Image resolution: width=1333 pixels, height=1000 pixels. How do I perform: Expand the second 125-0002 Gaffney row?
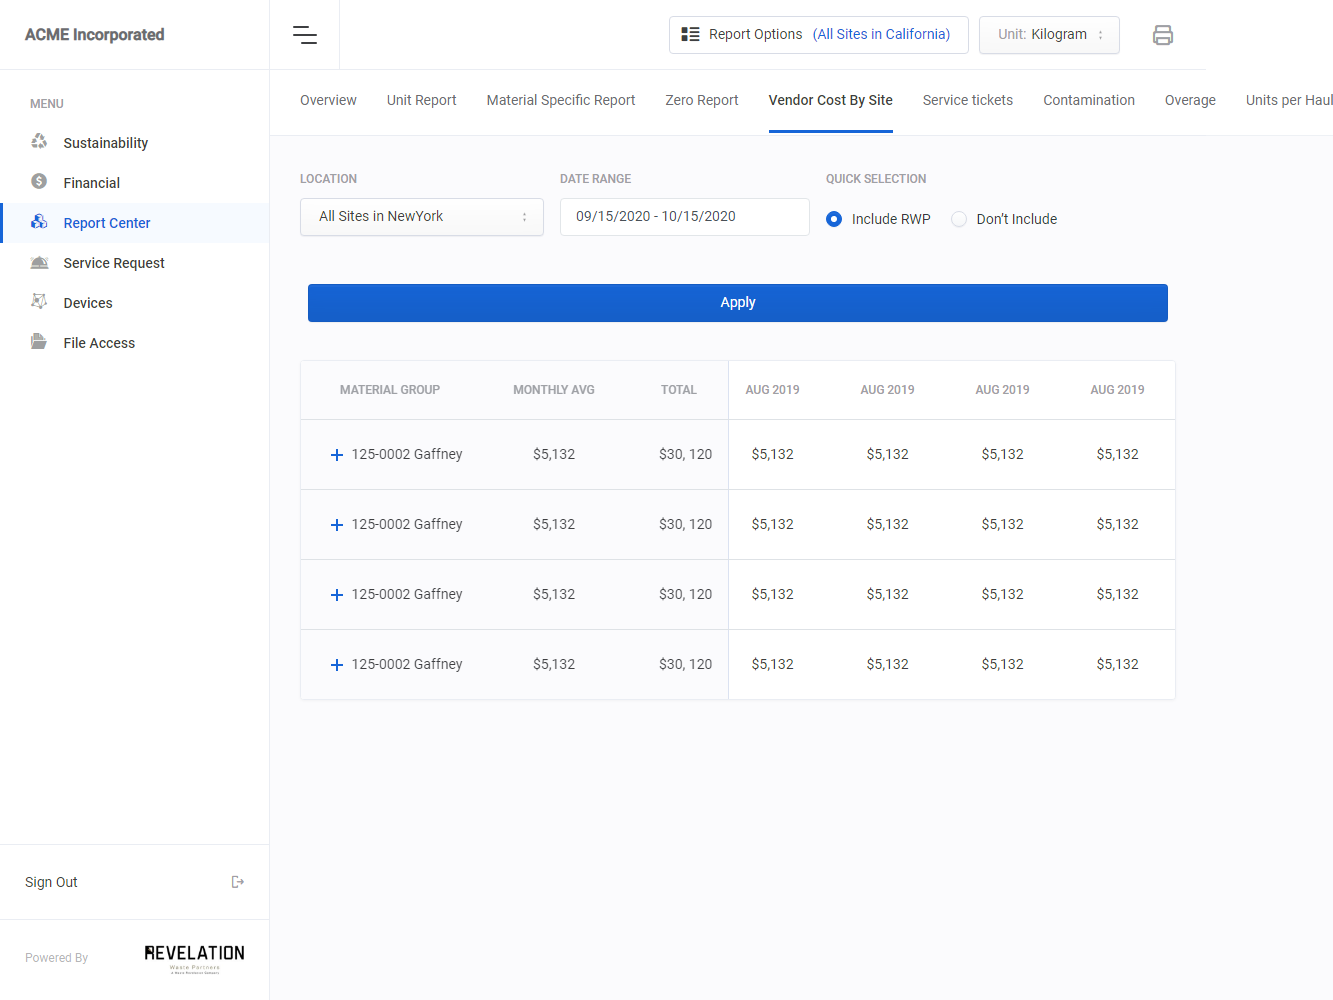click(337, 525)
